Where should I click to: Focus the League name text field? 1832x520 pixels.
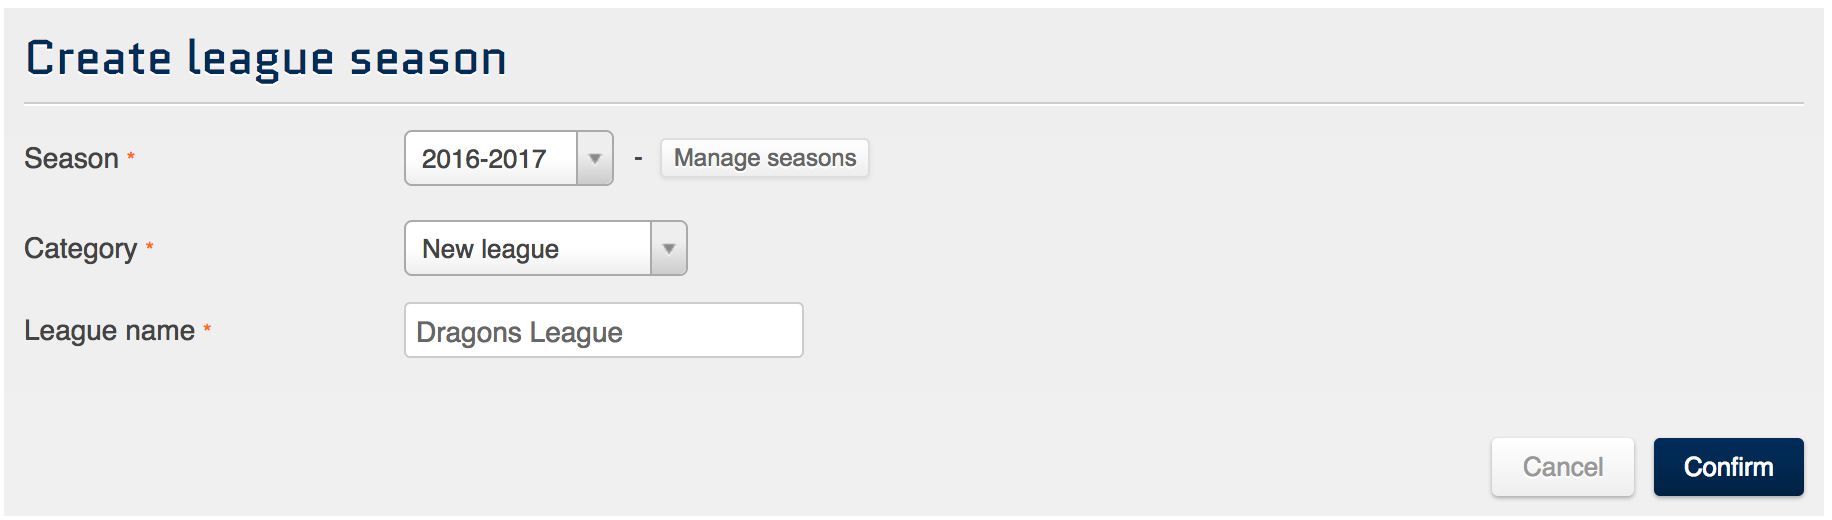[603, 331]
